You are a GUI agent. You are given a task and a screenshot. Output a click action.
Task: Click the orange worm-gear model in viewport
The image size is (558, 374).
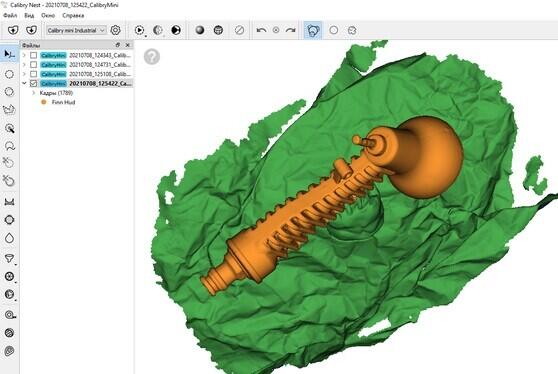[x=306, y=214]
